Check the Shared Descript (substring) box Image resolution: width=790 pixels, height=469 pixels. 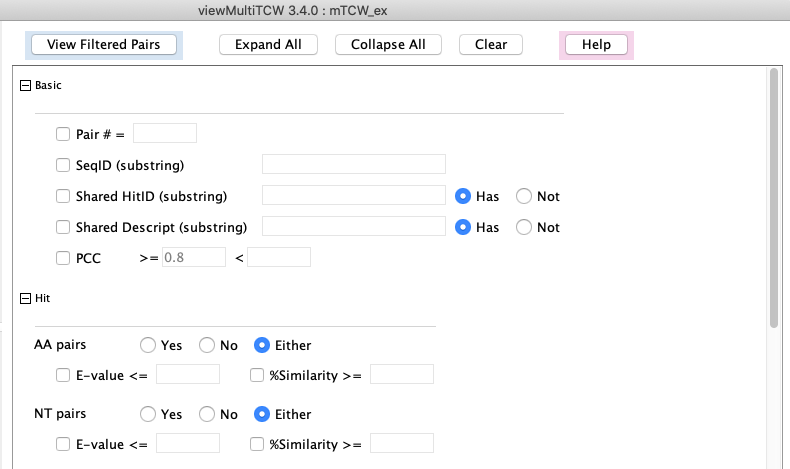[64, 227]
